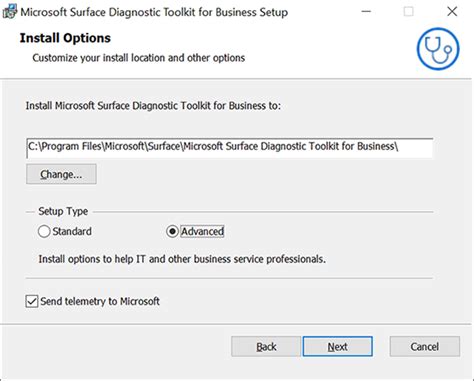Close the setup window

pyautogui.click(x=452, y=12)
